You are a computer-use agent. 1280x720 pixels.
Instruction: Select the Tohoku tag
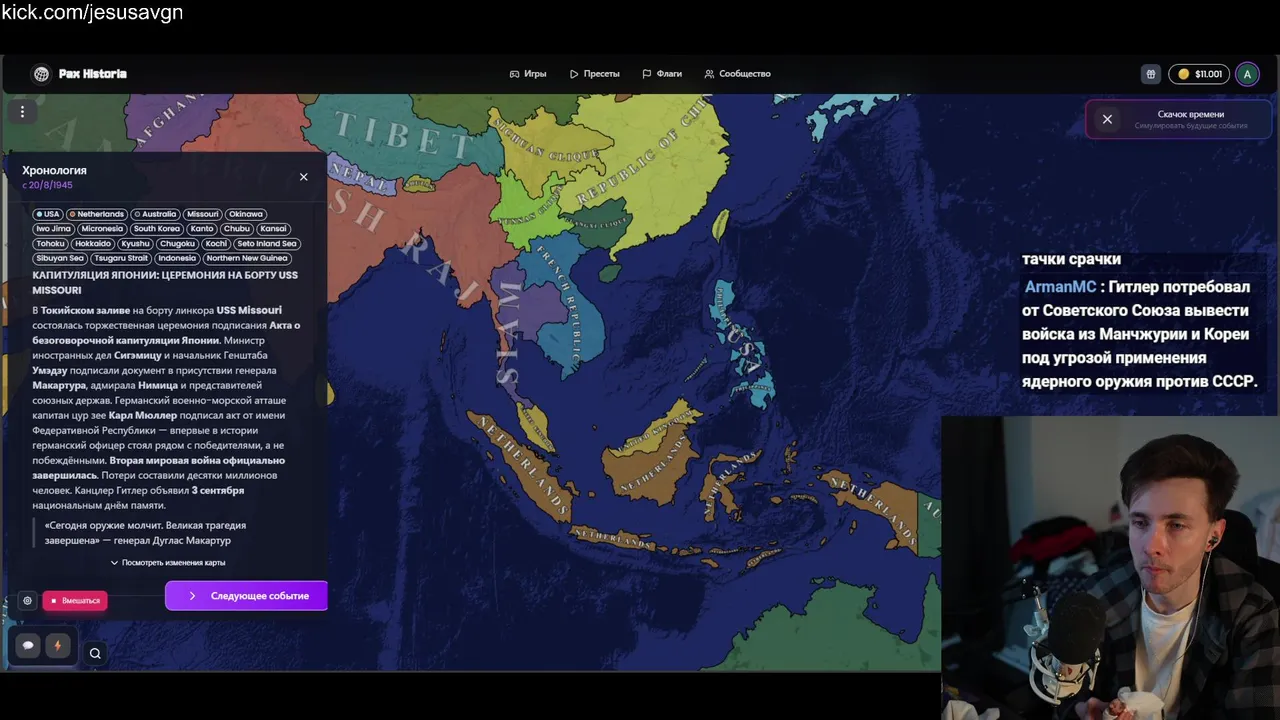[x=50, y=244]
